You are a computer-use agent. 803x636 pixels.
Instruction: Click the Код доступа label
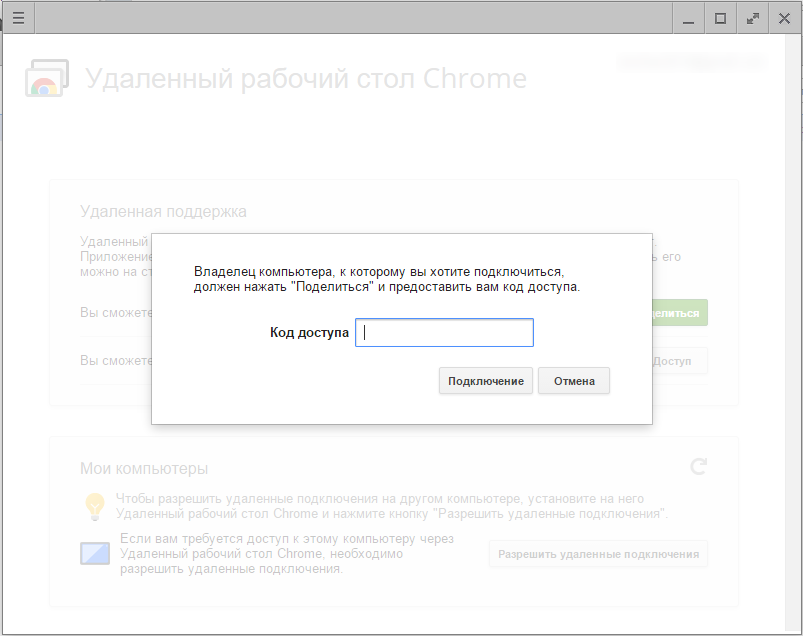click(x=309, y=333)
